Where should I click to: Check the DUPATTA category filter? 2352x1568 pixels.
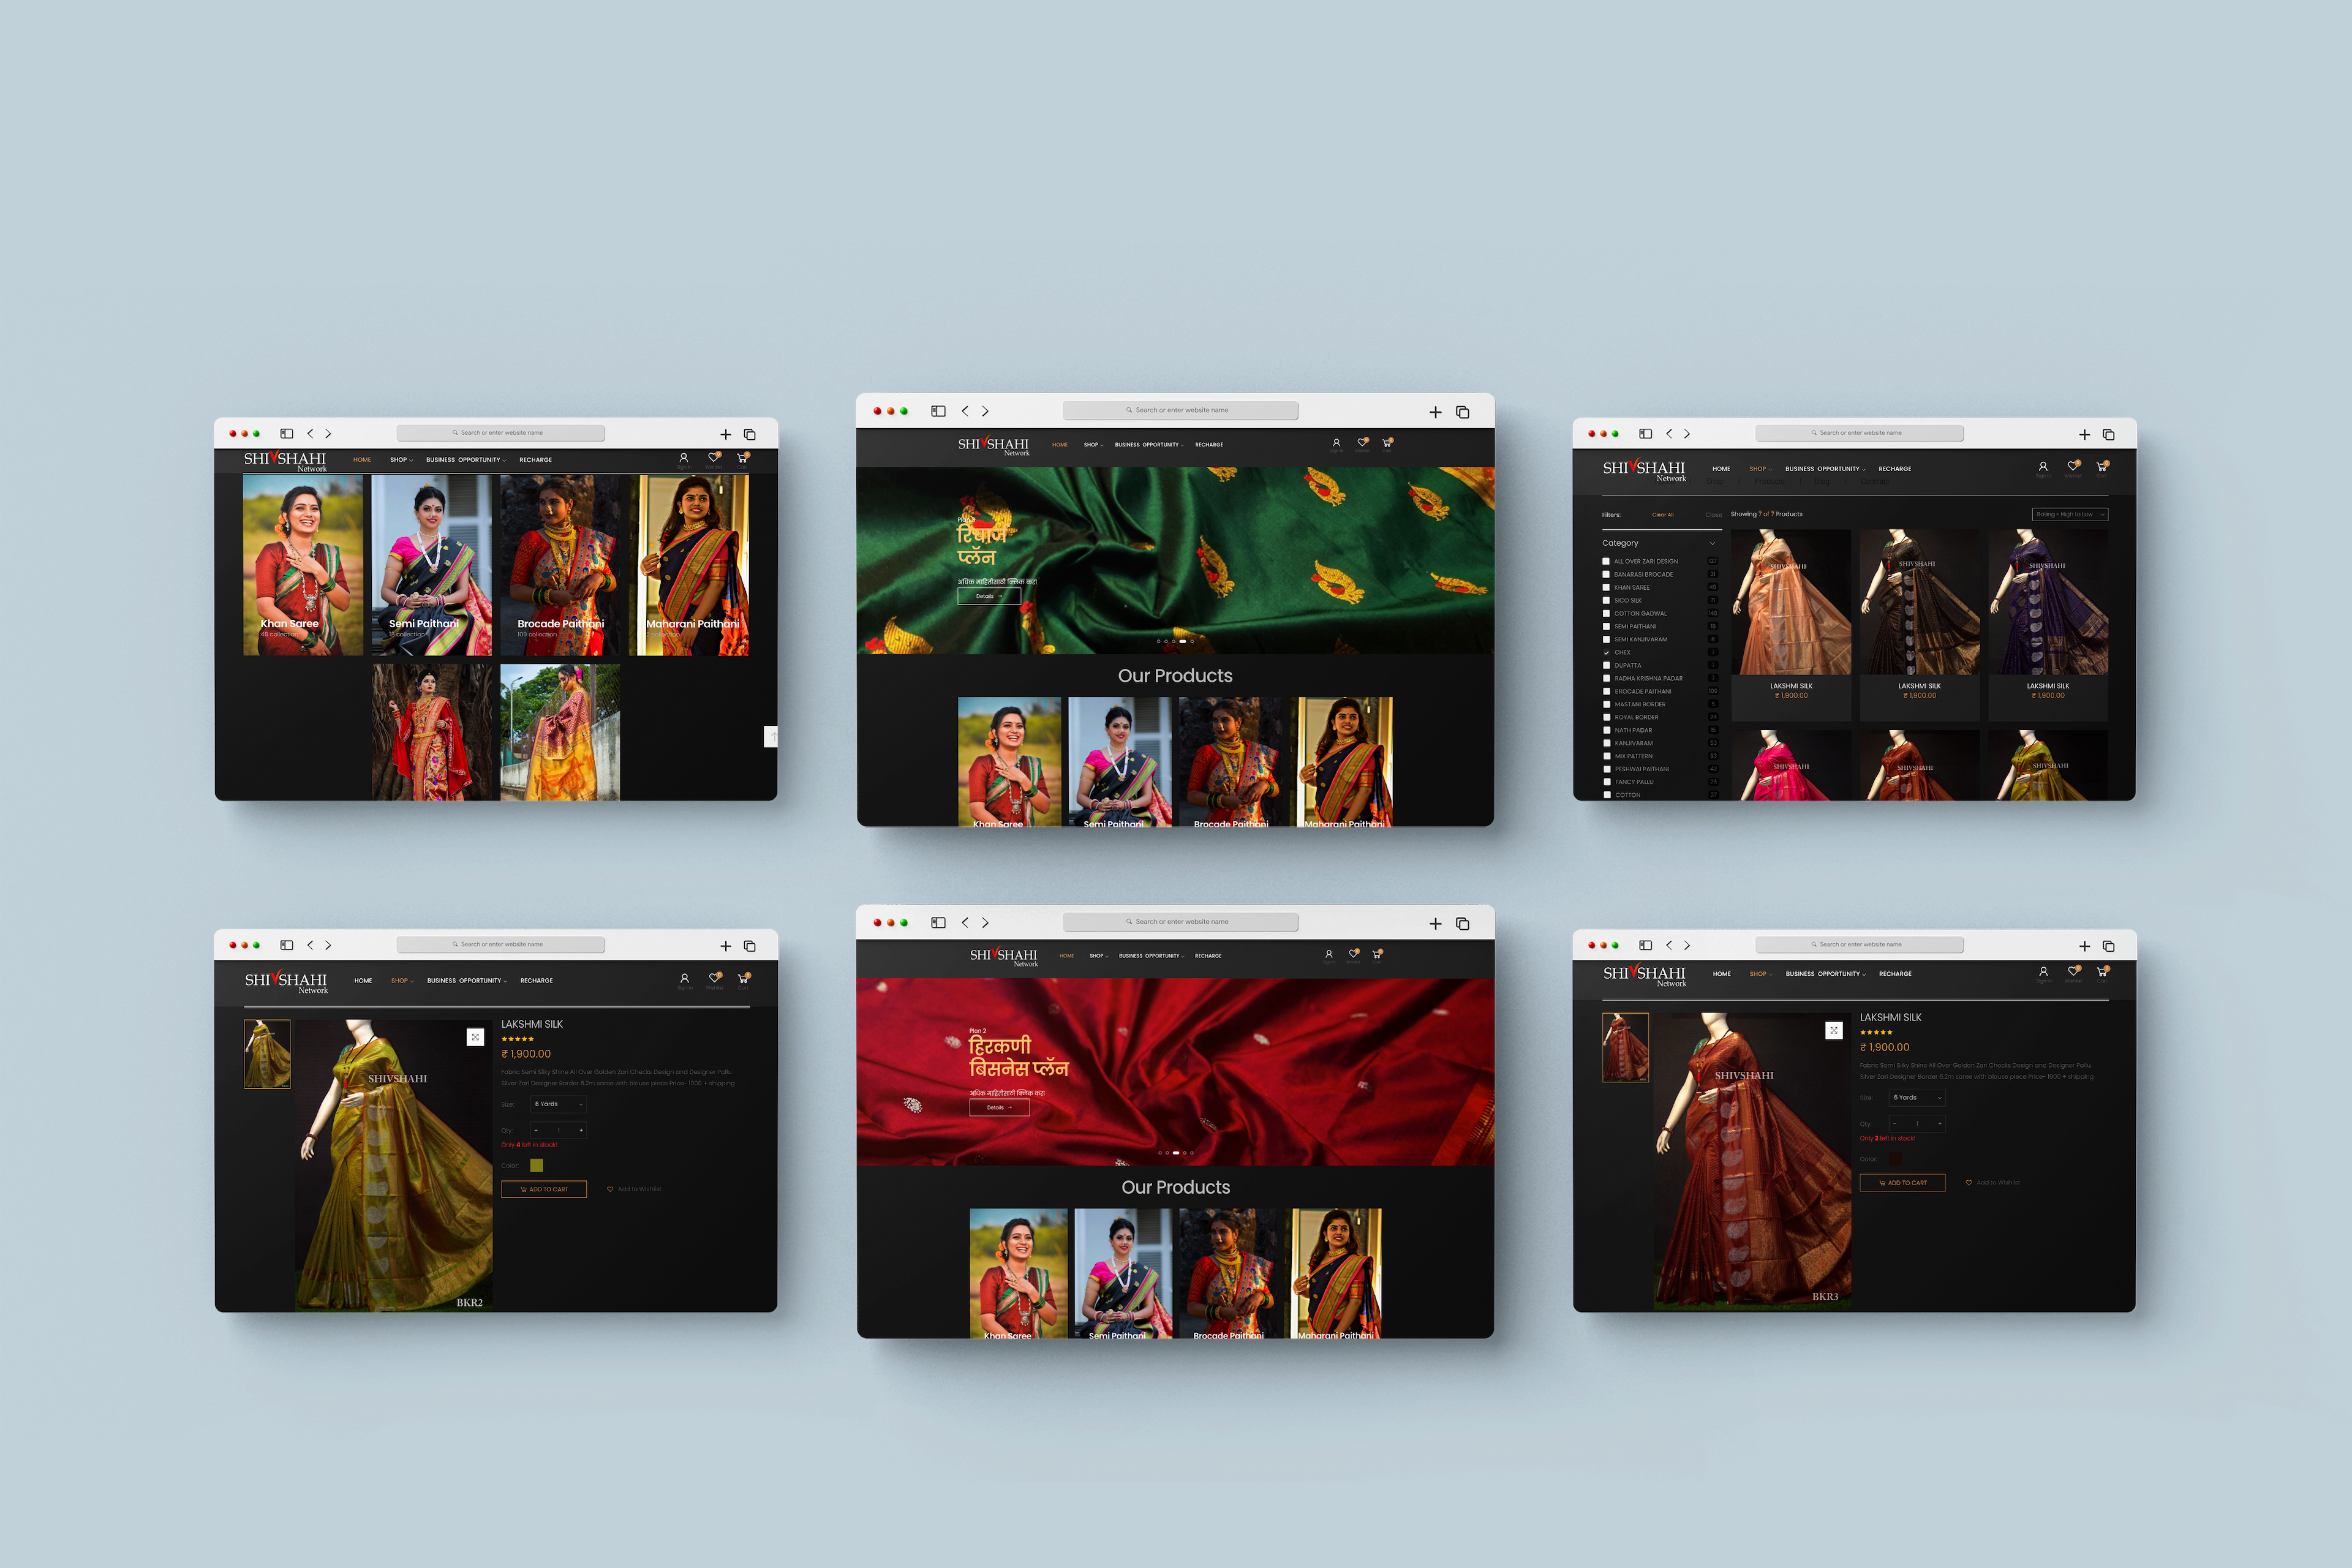tap(1606, 665)
